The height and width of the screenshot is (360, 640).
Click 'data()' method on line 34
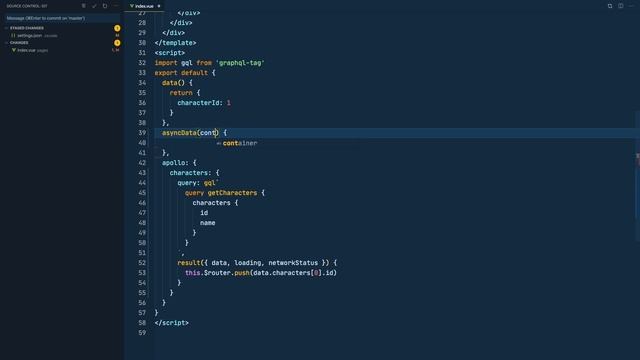tap(173, 83)
